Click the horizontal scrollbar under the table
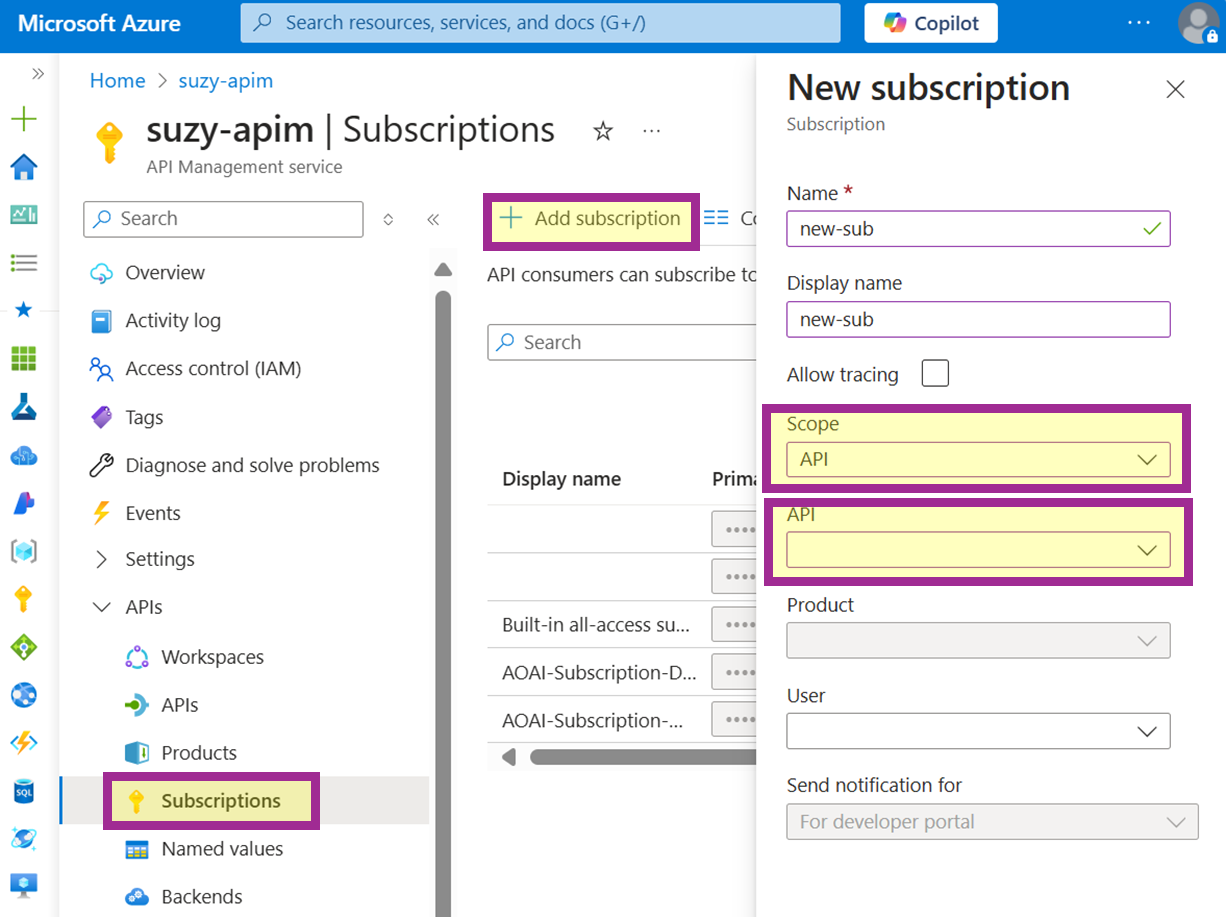The image size is (1226, 917). click(640, 756)
